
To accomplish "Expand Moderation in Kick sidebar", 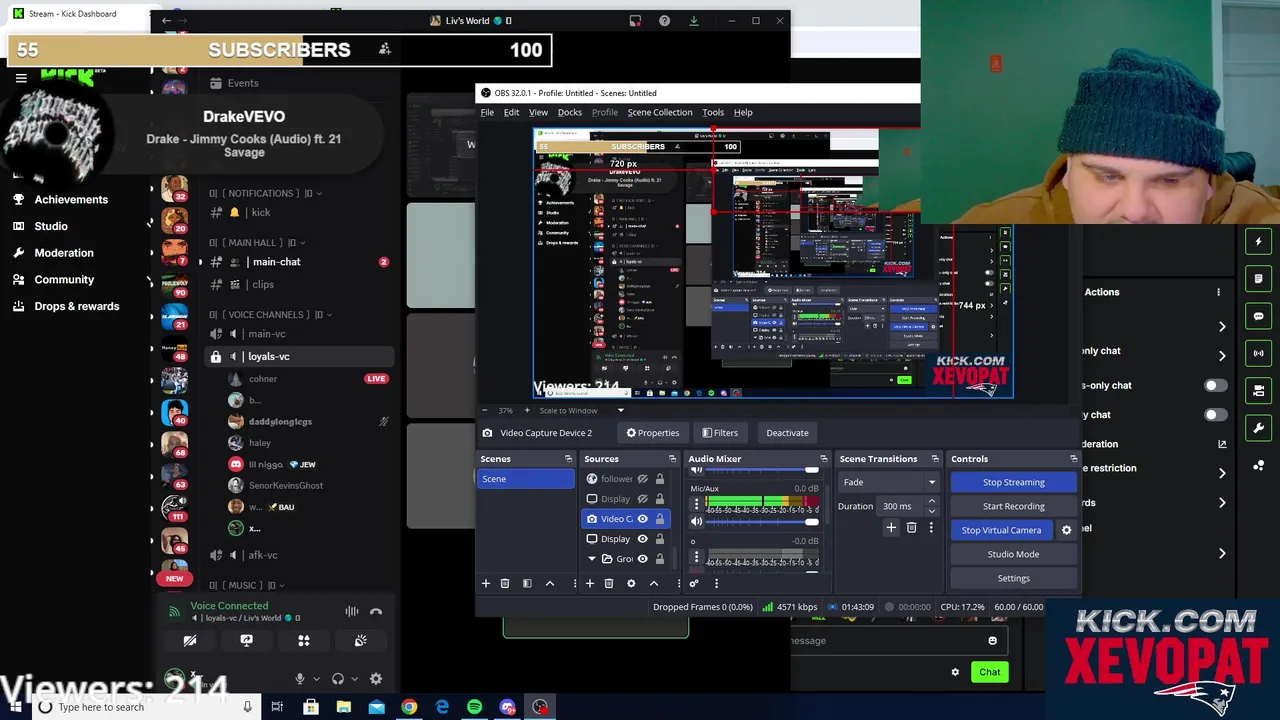I will point(64,253).
